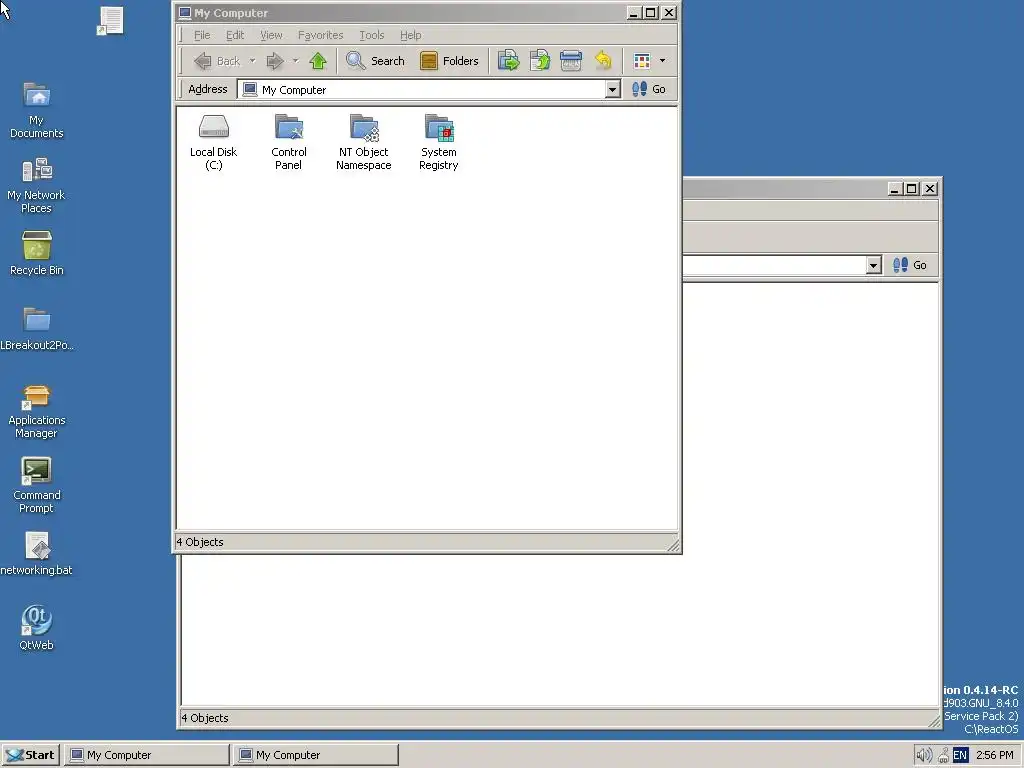Viewport: 1024px width, 768px height.
Task: Expand address bar dropdown in front window
Action: tap(612, 89)
